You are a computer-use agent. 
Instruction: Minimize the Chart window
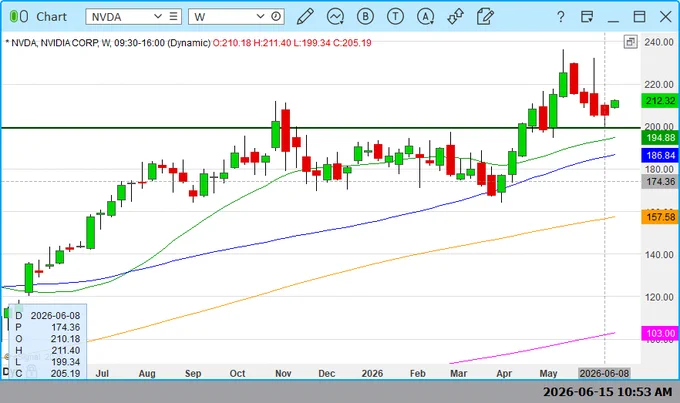(613, 20)
